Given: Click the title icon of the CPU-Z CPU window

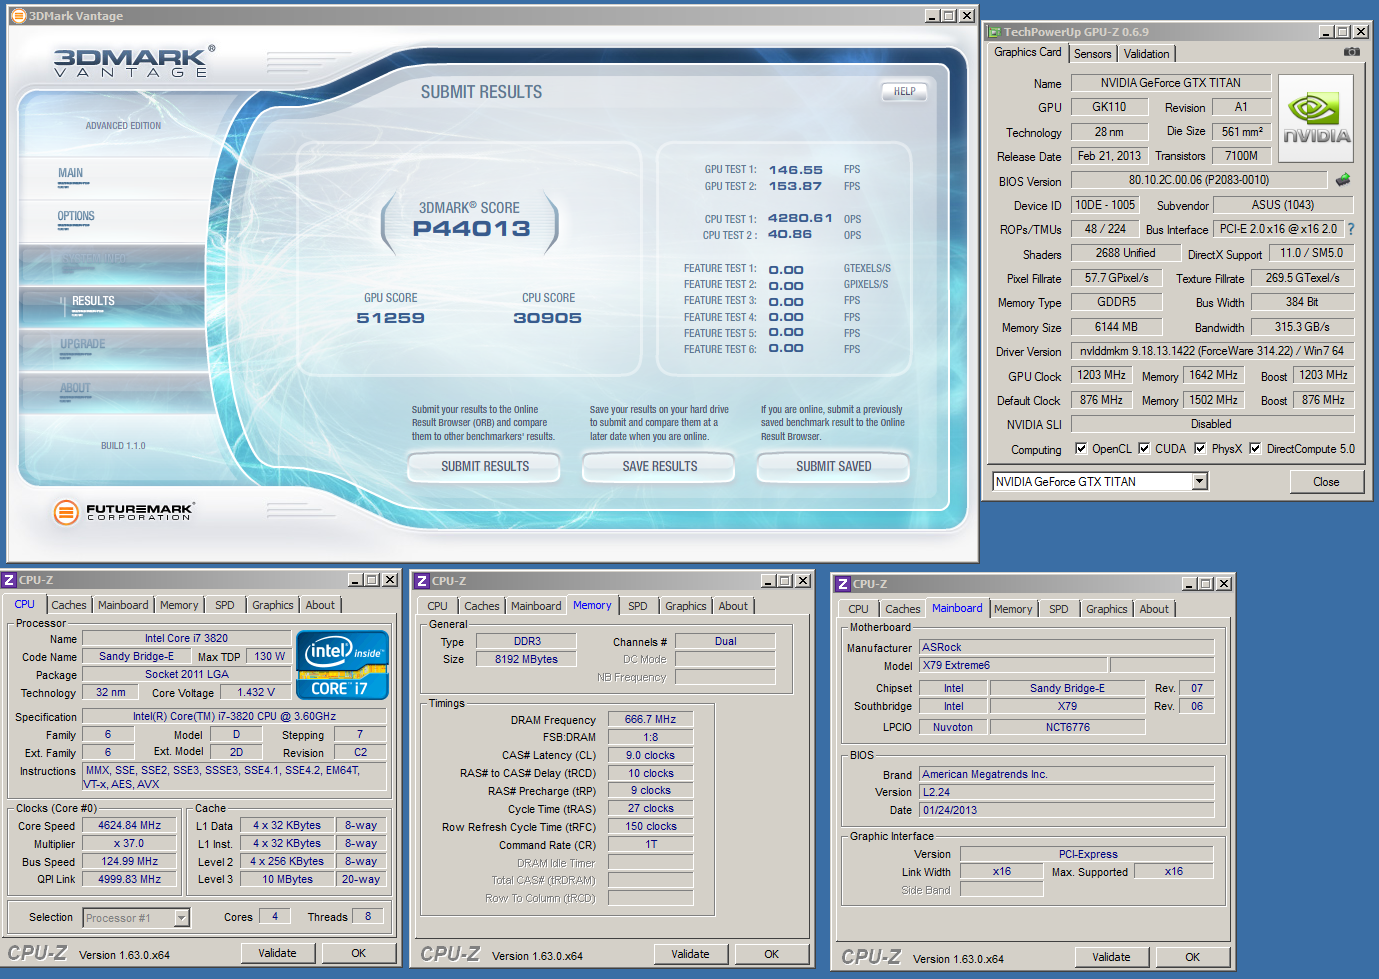Looking at the screenshot, I should [x=9, y=580].
